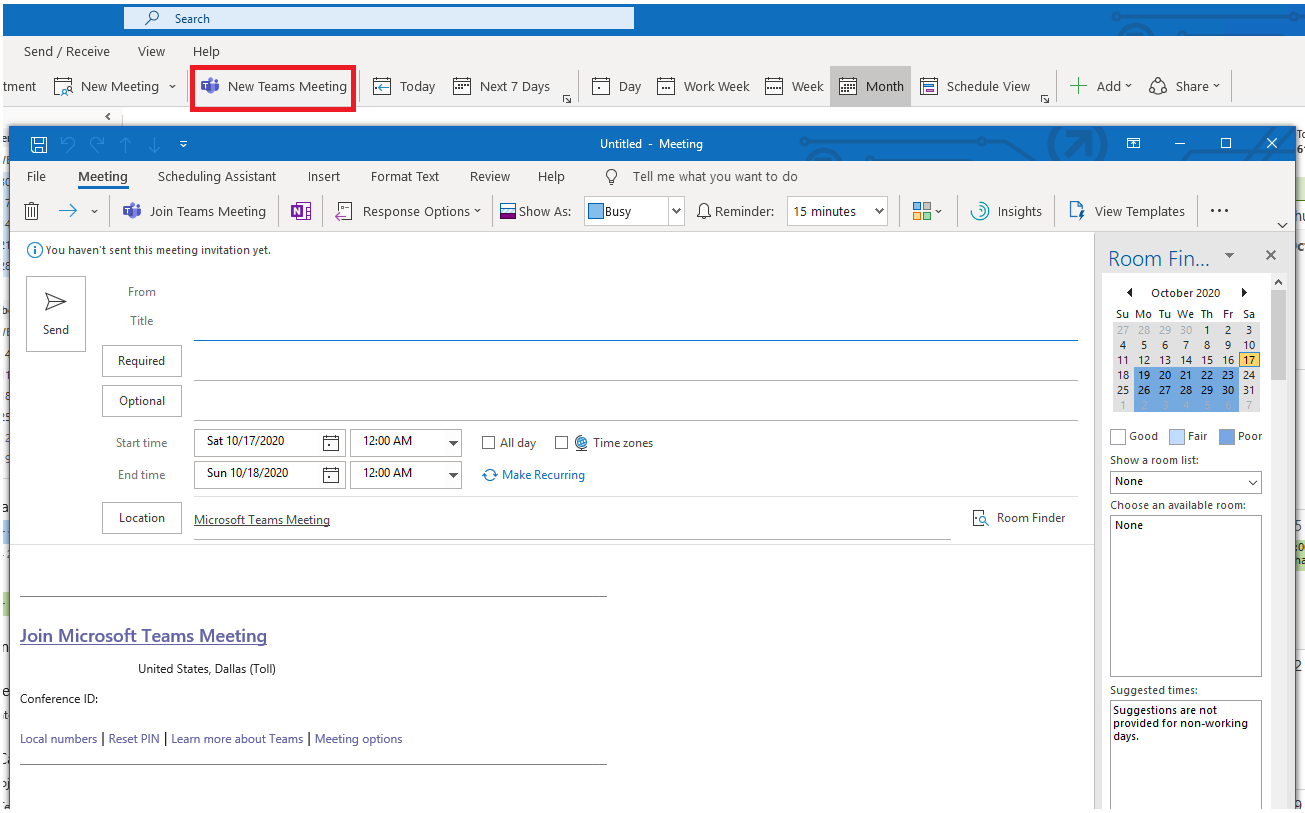Open the Show As Busy dropdown
The height and width of the screenshot is (813, 1305).
pyautogui.click(x=676, y=211)
